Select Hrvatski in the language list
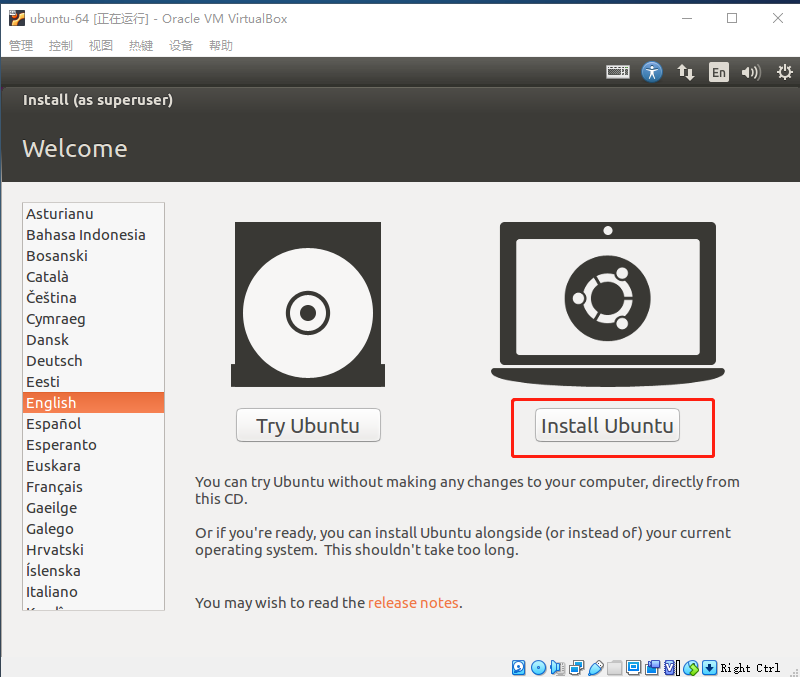This screenshot has width=800, height=677. 93,549
